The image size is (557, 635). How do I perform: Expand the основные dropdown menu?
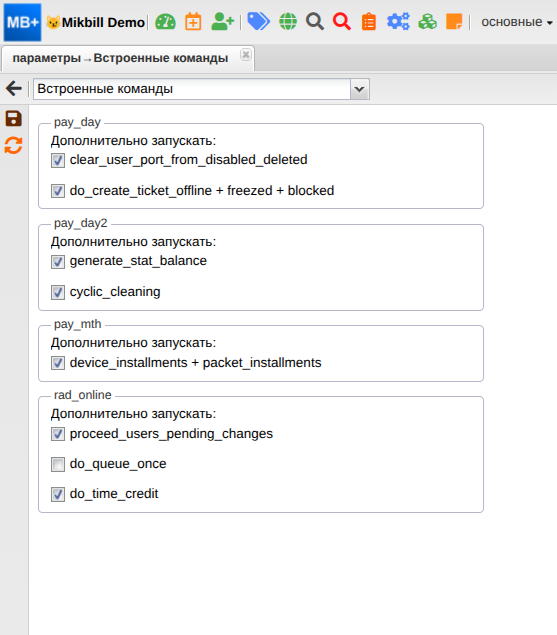click(516, 22)
